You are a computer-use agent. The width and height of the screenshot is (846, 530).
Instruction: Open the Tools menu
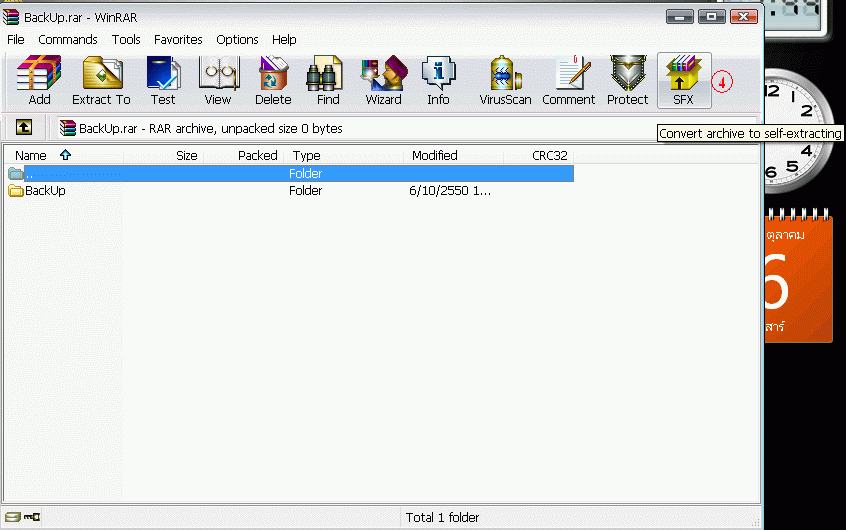tap(126, 40)
